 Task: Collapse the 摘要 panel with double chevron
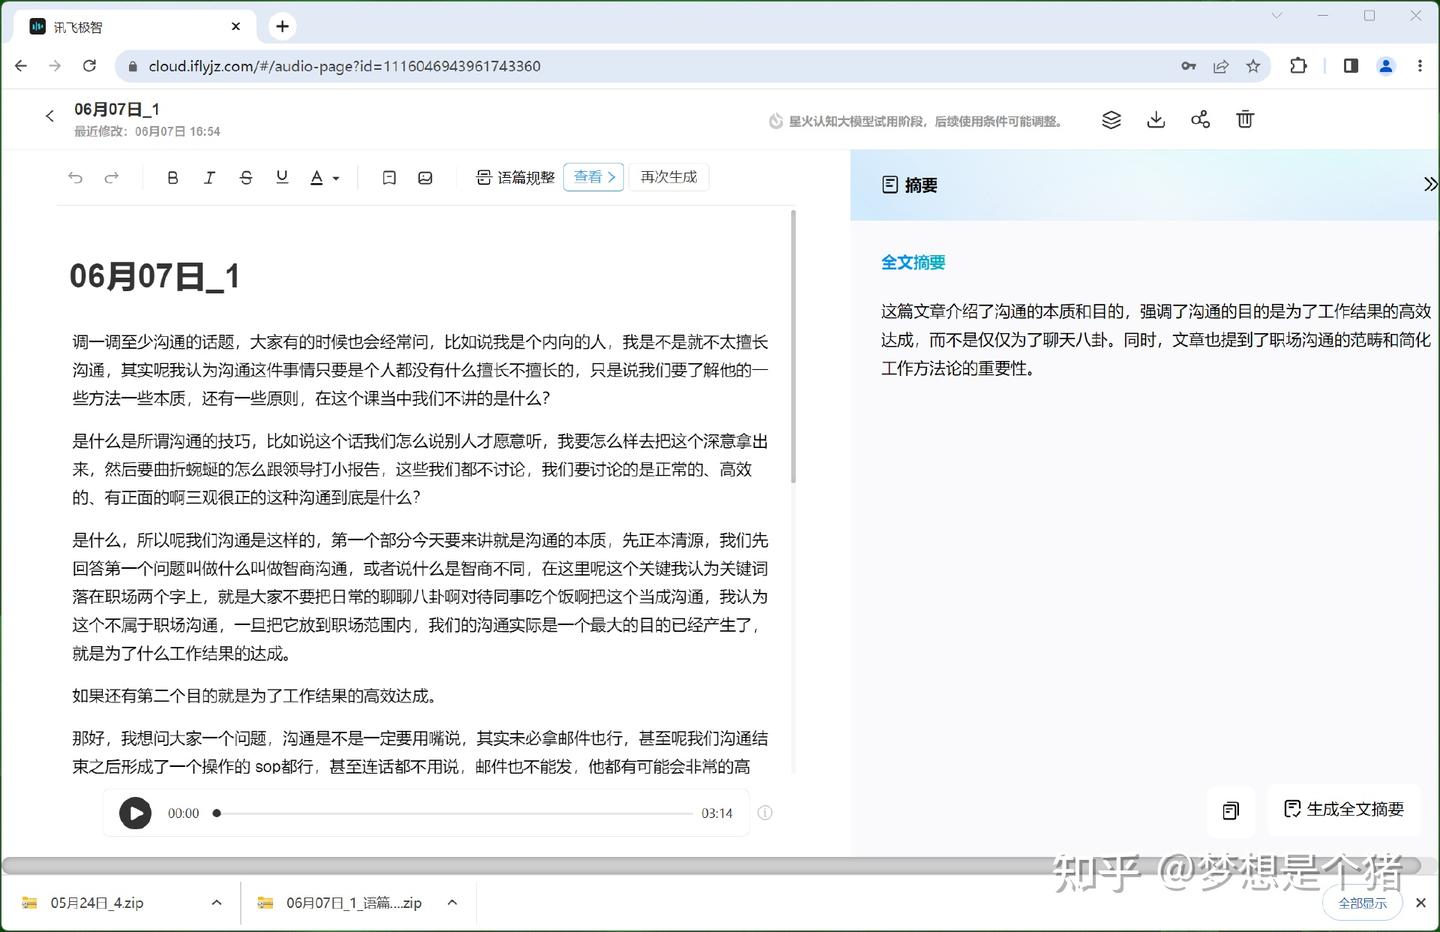click(1430, 184)
